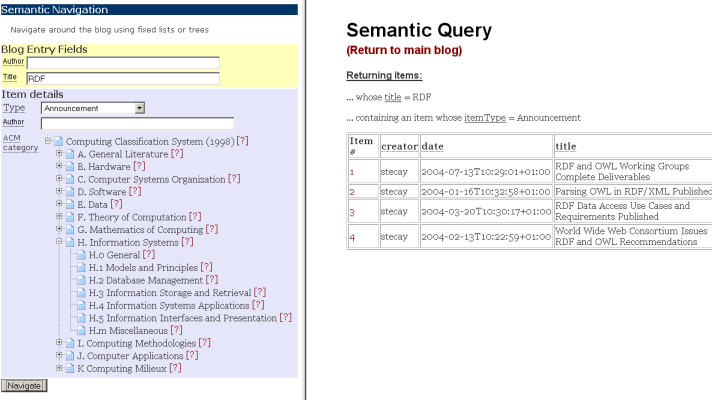
Task: Open item number 3 in results table
Action: tap(351, 213)
